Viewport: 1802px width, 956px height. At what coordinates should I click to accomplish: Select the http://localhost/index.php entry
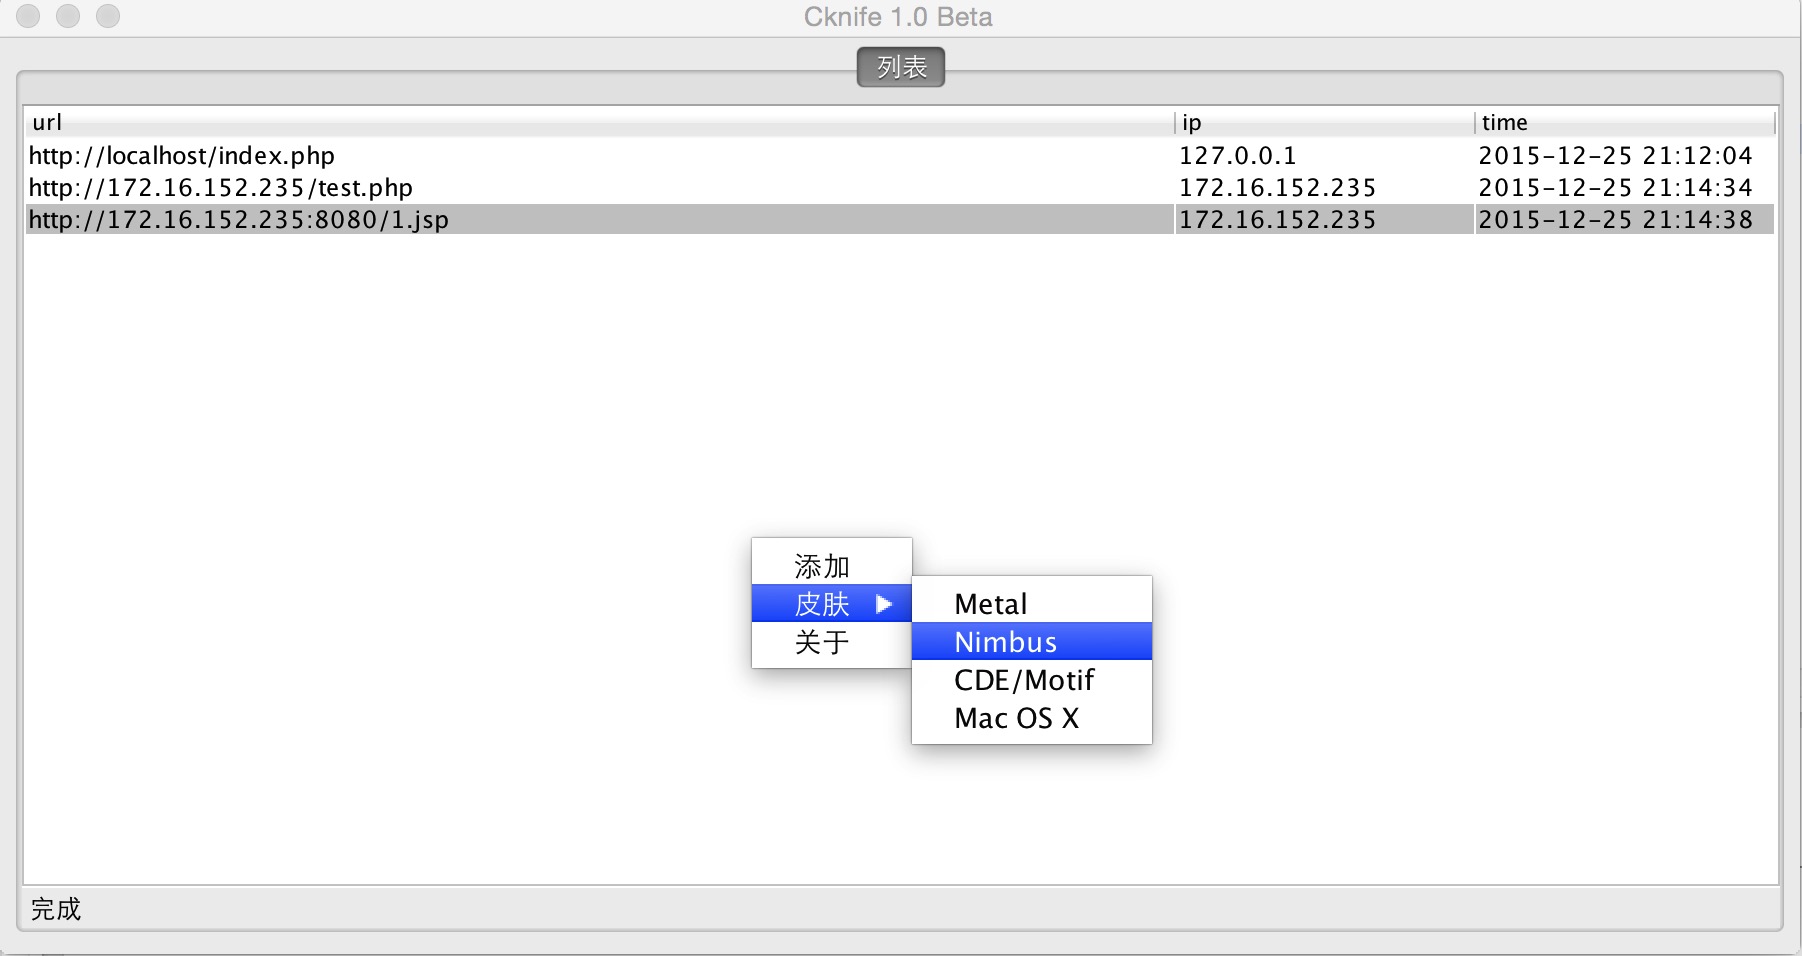(x=182, y=156)
